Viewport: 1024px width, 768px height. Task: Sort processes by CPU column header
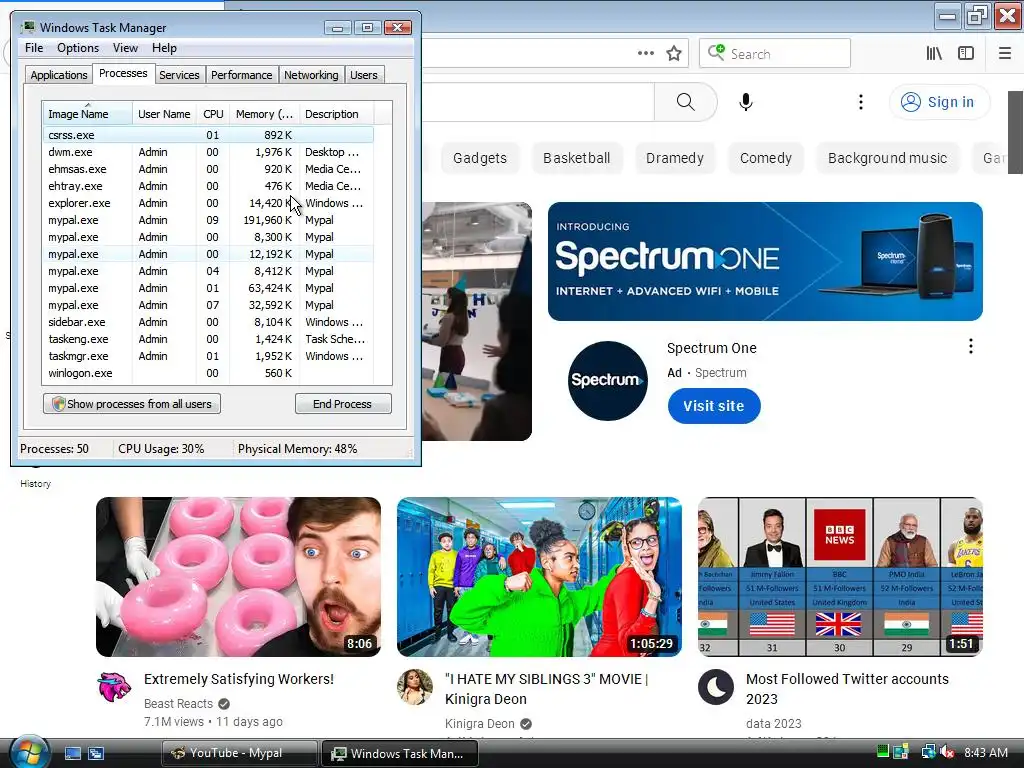click(x=214, y=114)
